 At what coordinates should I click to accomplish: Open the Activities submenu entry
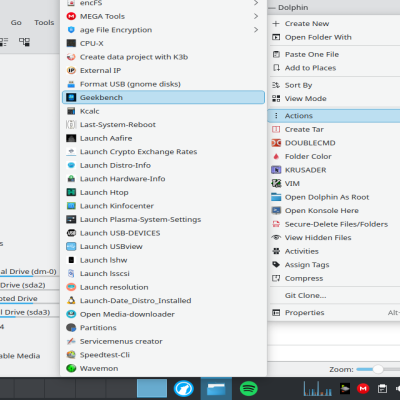point(334,251)
